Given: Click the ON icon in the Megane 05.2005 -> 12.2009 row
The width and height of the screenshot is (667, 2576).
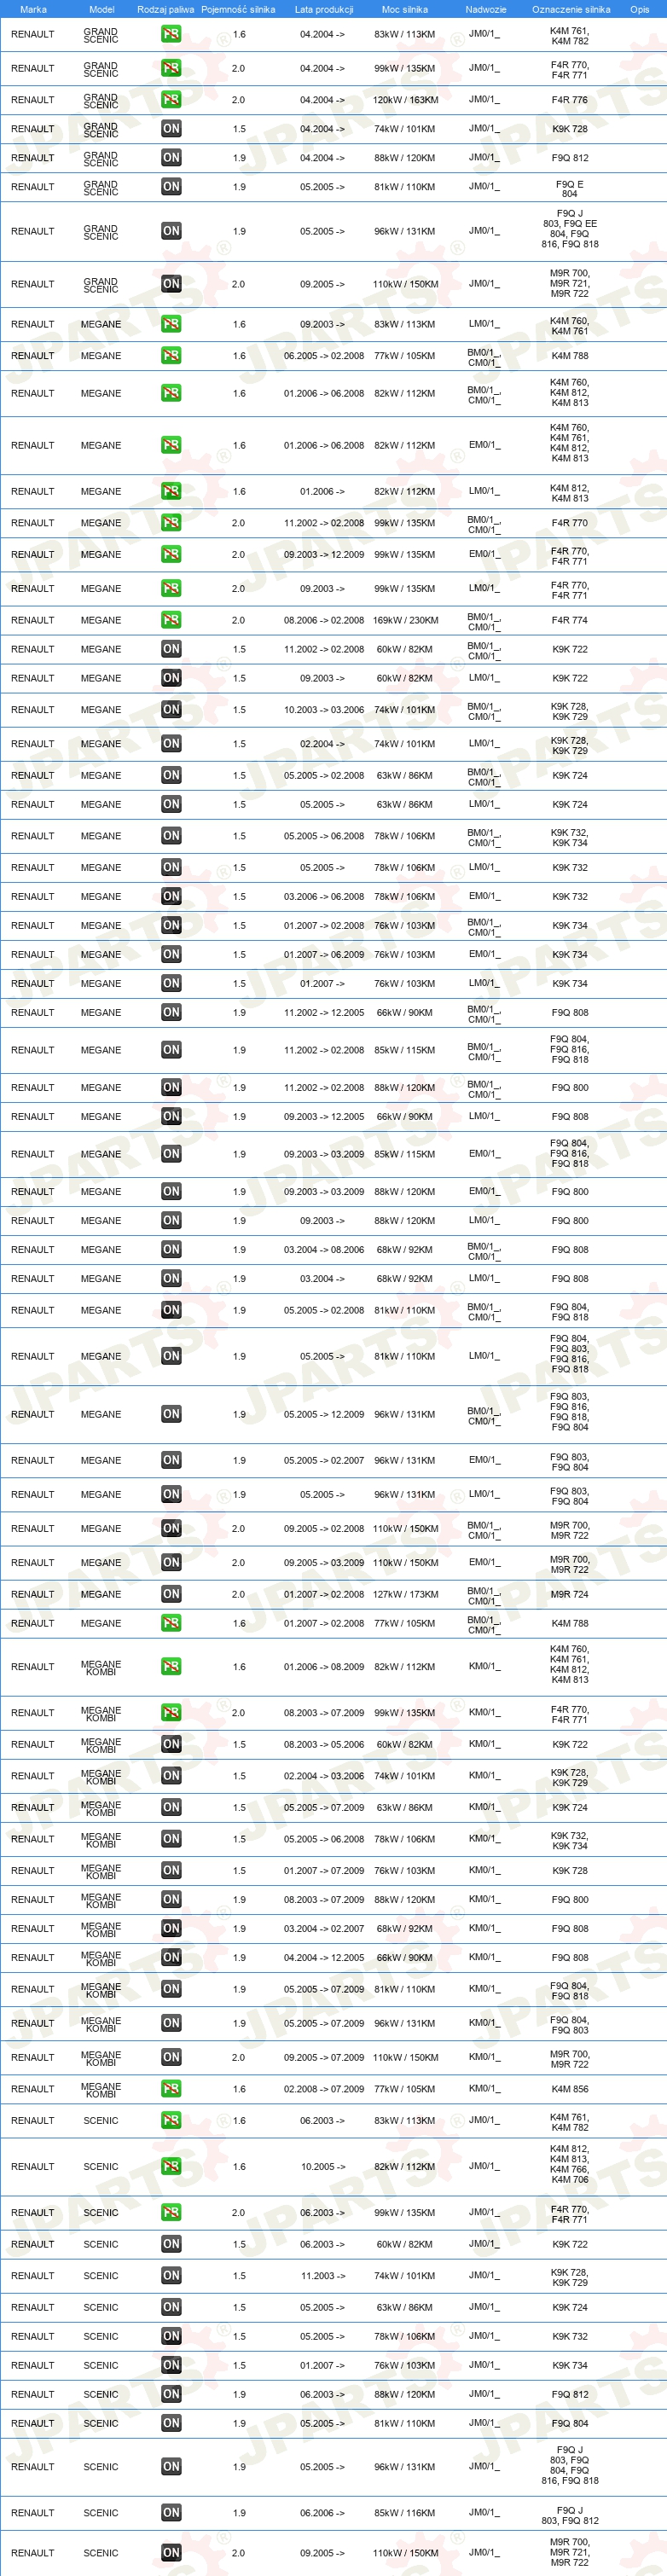Looking at the screenshot, I should [171, 1414].
